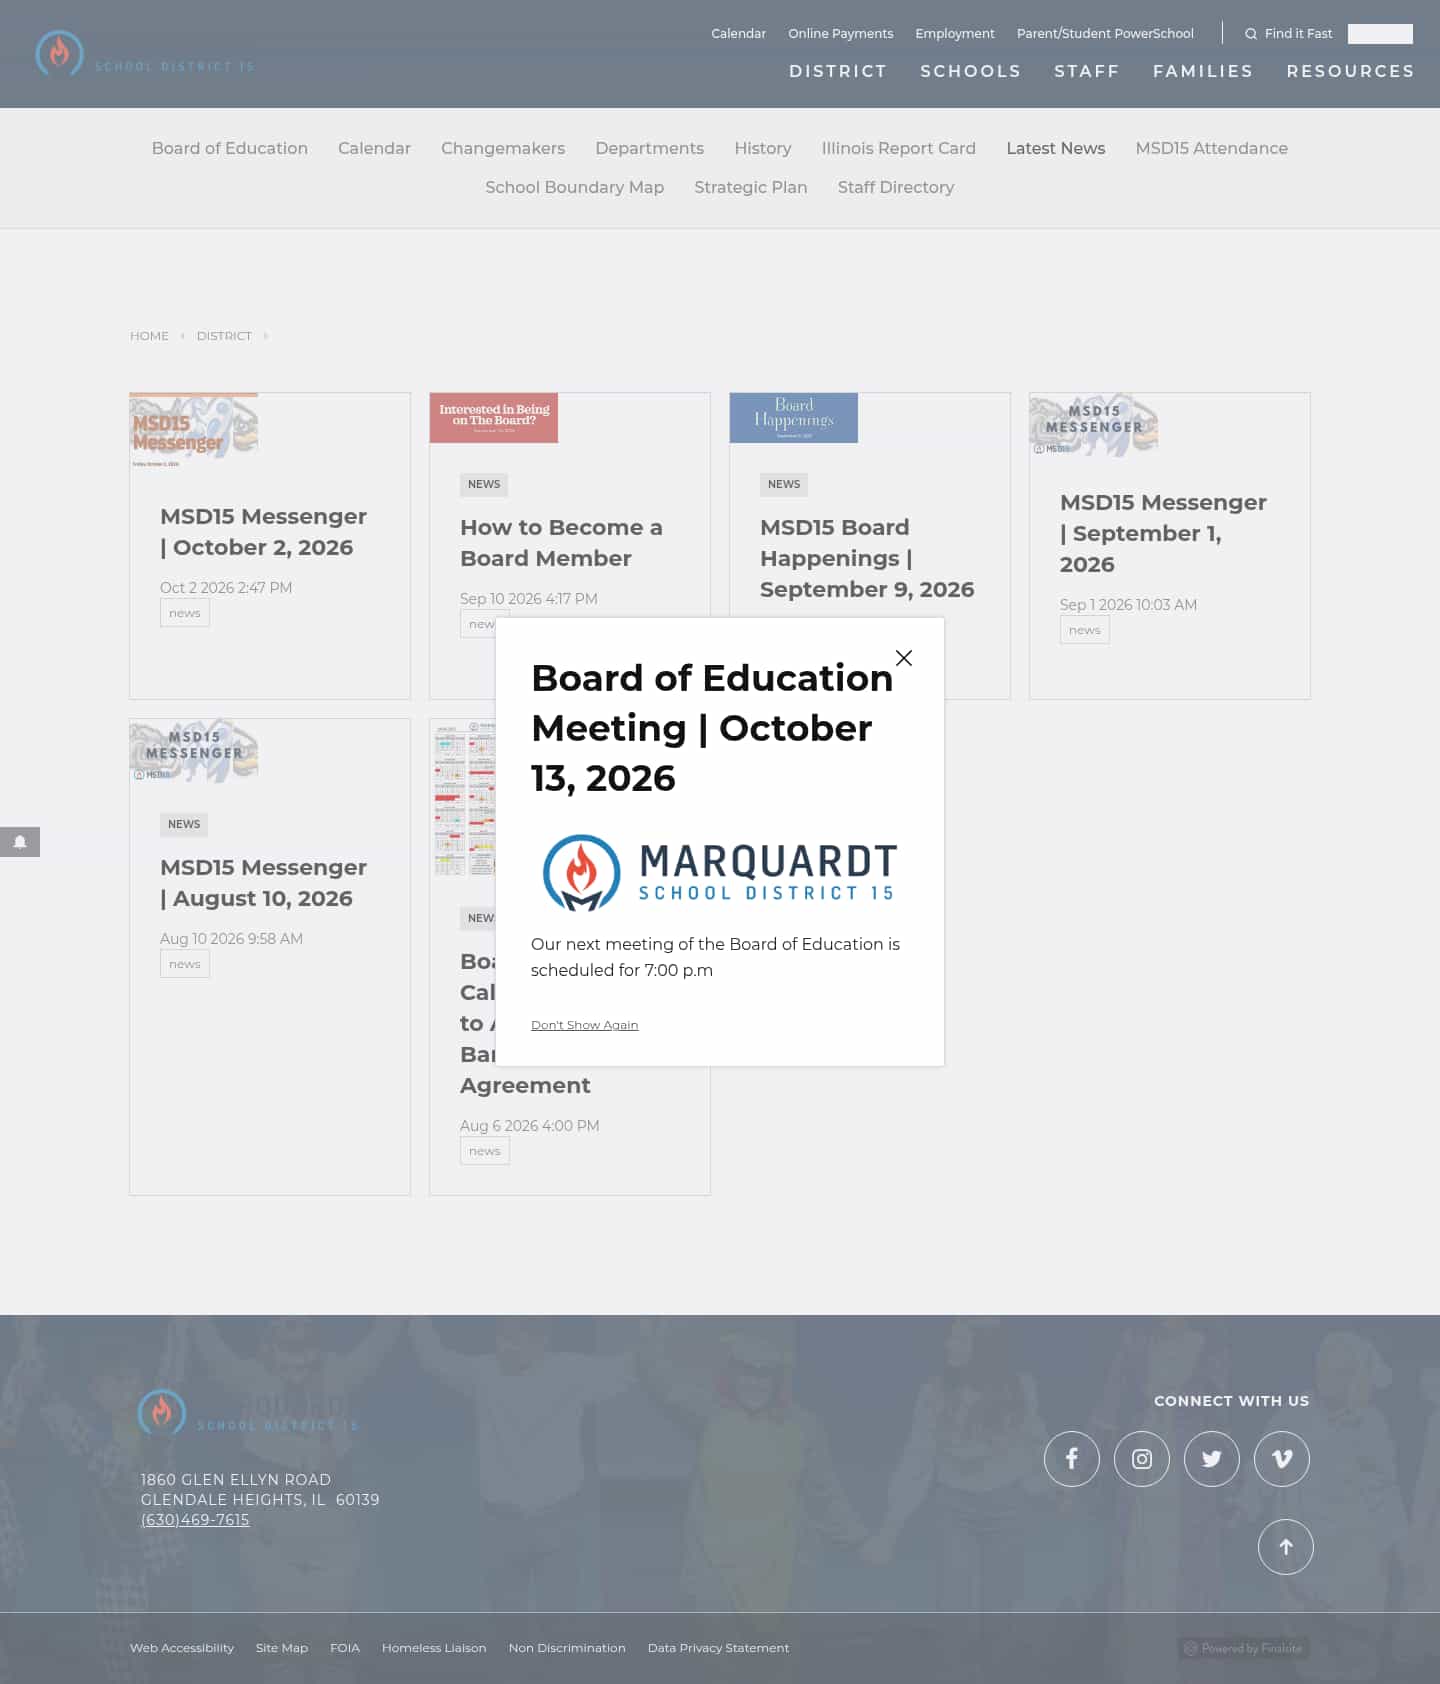Image resolution: width=1440 pixels, height=1684 pixels.
Task: Open Web Accessibility footer link
Action: pos(182,1648)
